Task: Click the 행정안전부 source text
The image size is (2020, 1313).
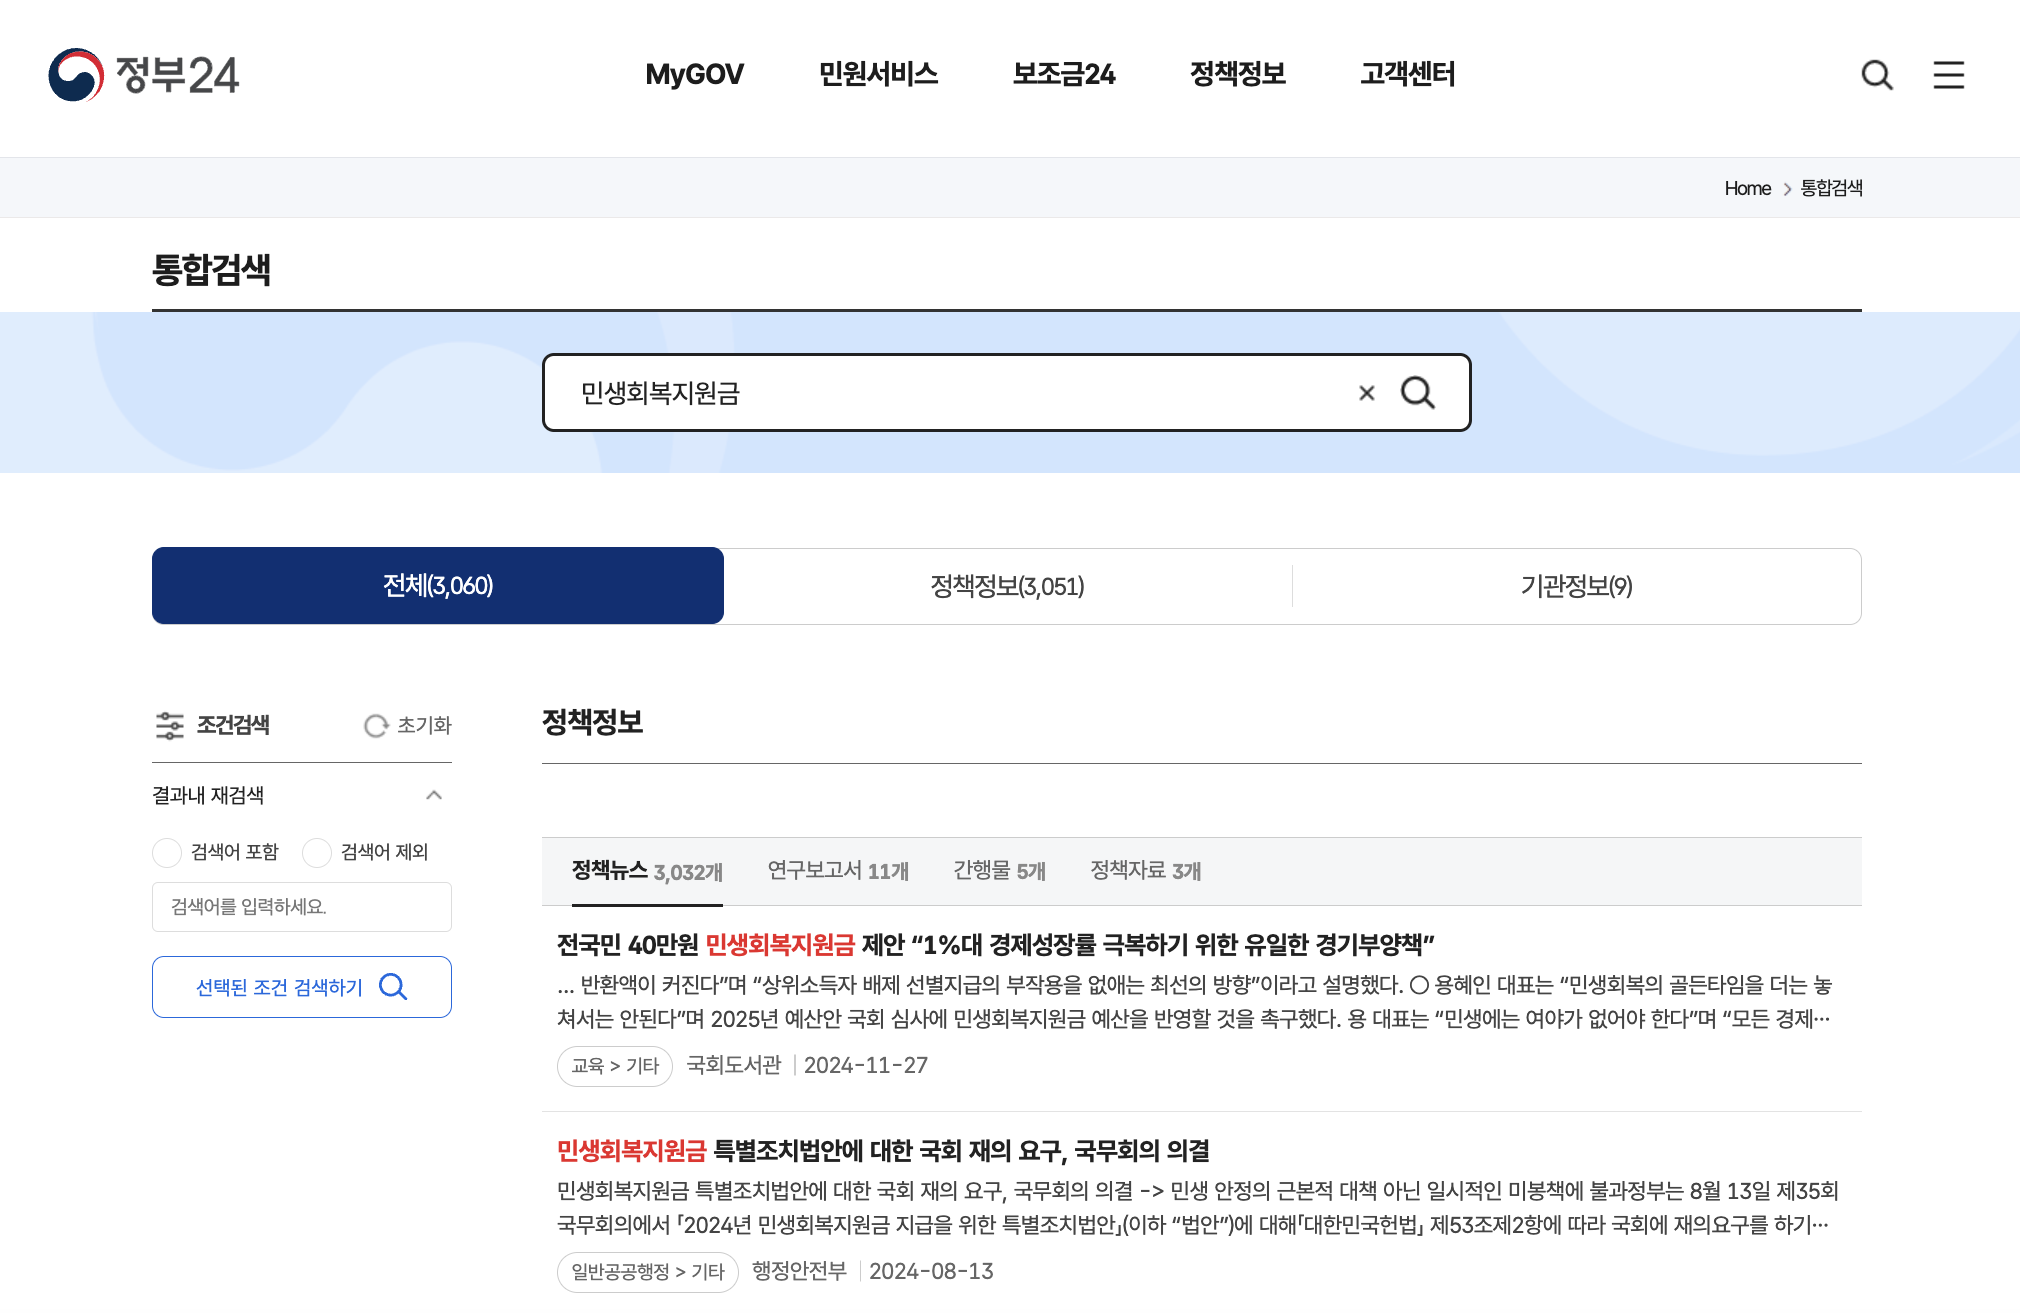Action: [799, 1271]
